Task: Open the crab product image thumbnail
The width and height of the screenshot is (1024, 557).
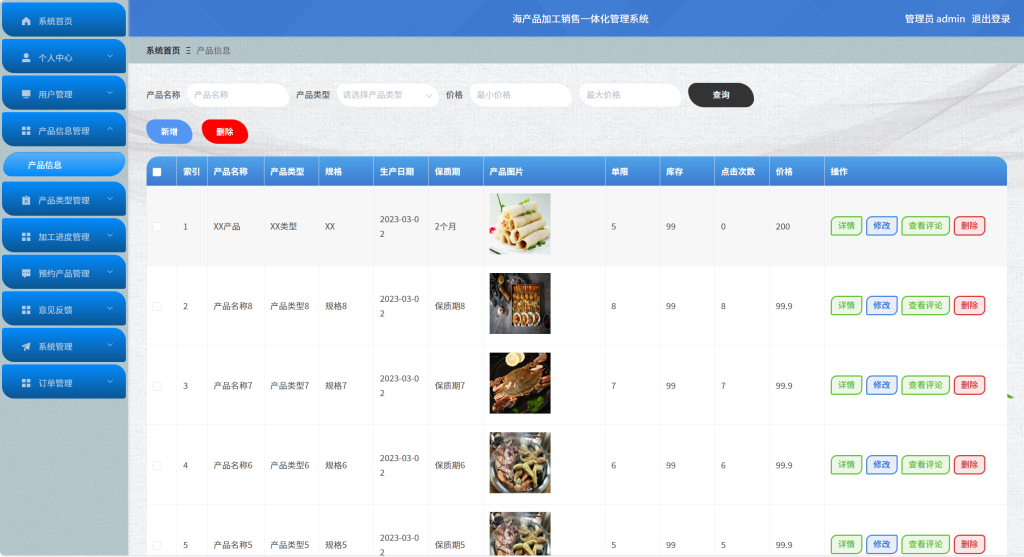Action: 520,383
